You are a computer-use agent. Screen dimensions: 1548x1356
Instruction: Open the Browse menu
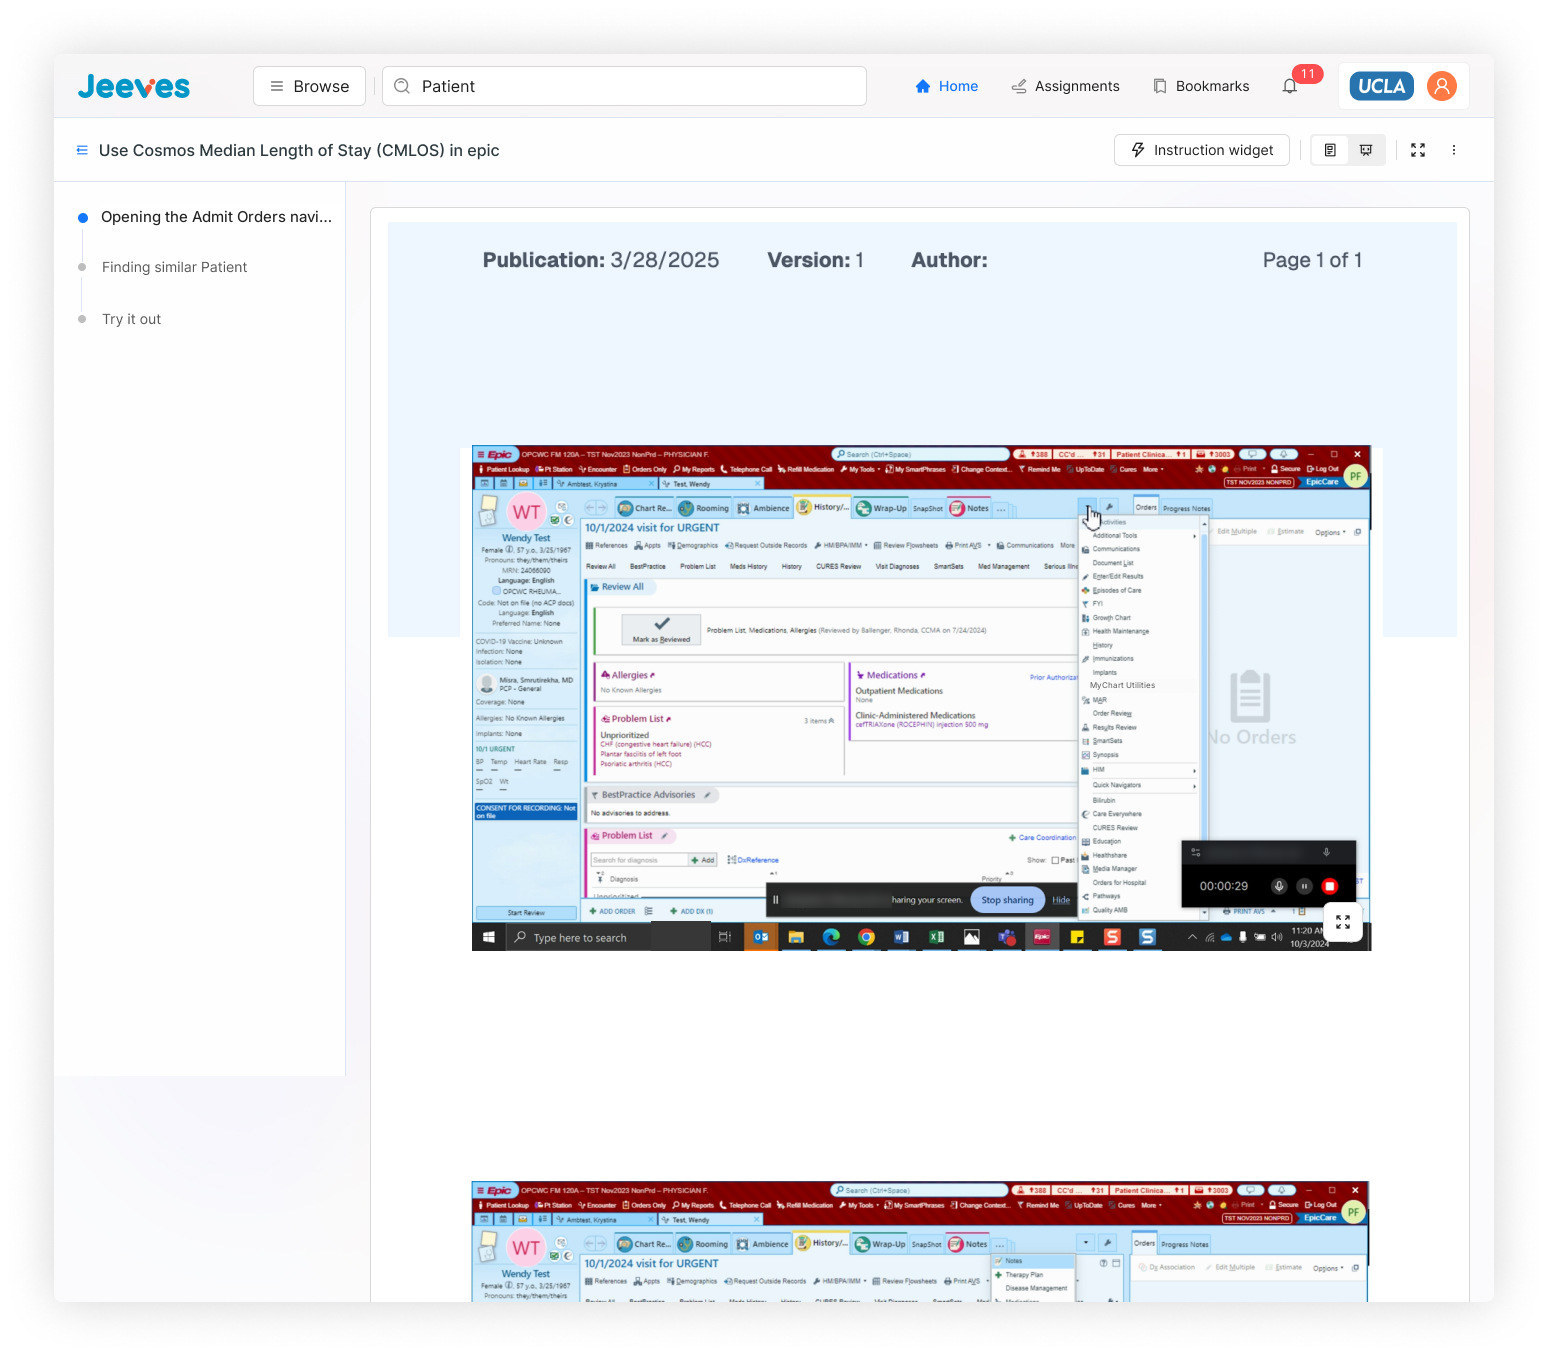[x=309, y=86]
